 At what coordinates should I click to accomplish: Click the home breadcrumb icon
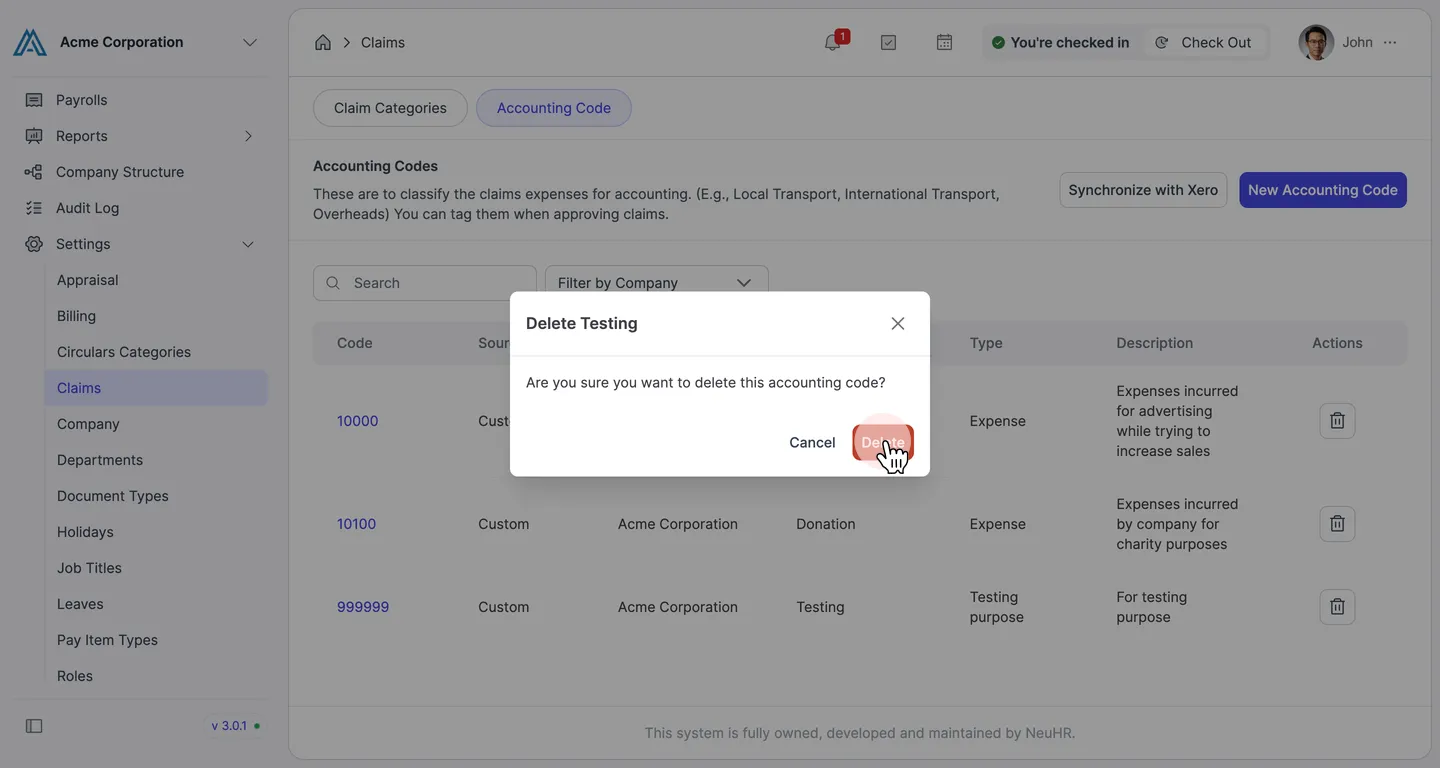[323, 42]
